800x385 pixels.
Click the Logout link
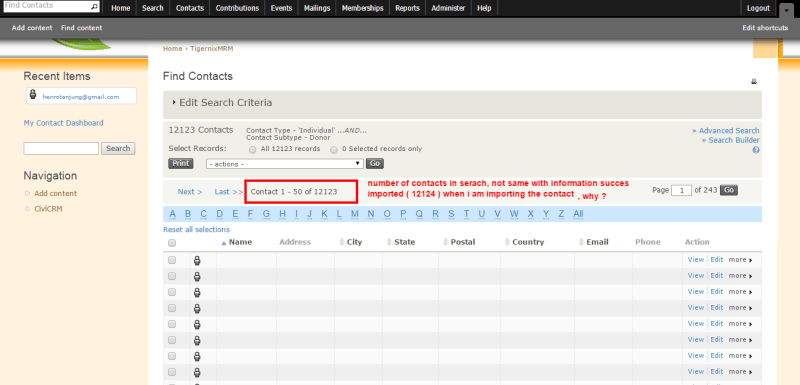[758, 8]
